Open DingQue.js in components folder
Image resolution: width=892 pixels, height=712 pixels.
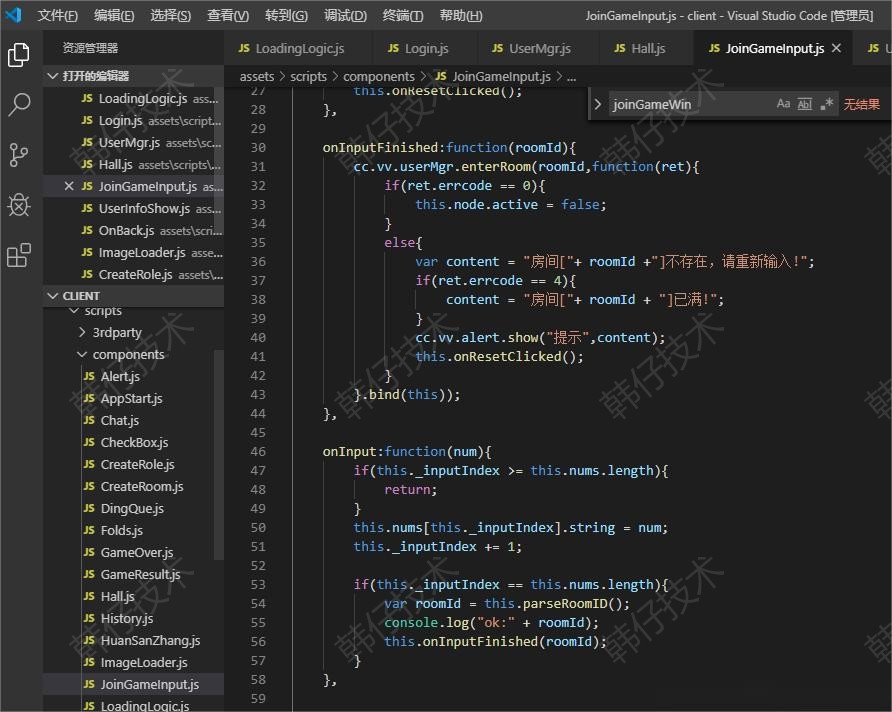[133, 508]
